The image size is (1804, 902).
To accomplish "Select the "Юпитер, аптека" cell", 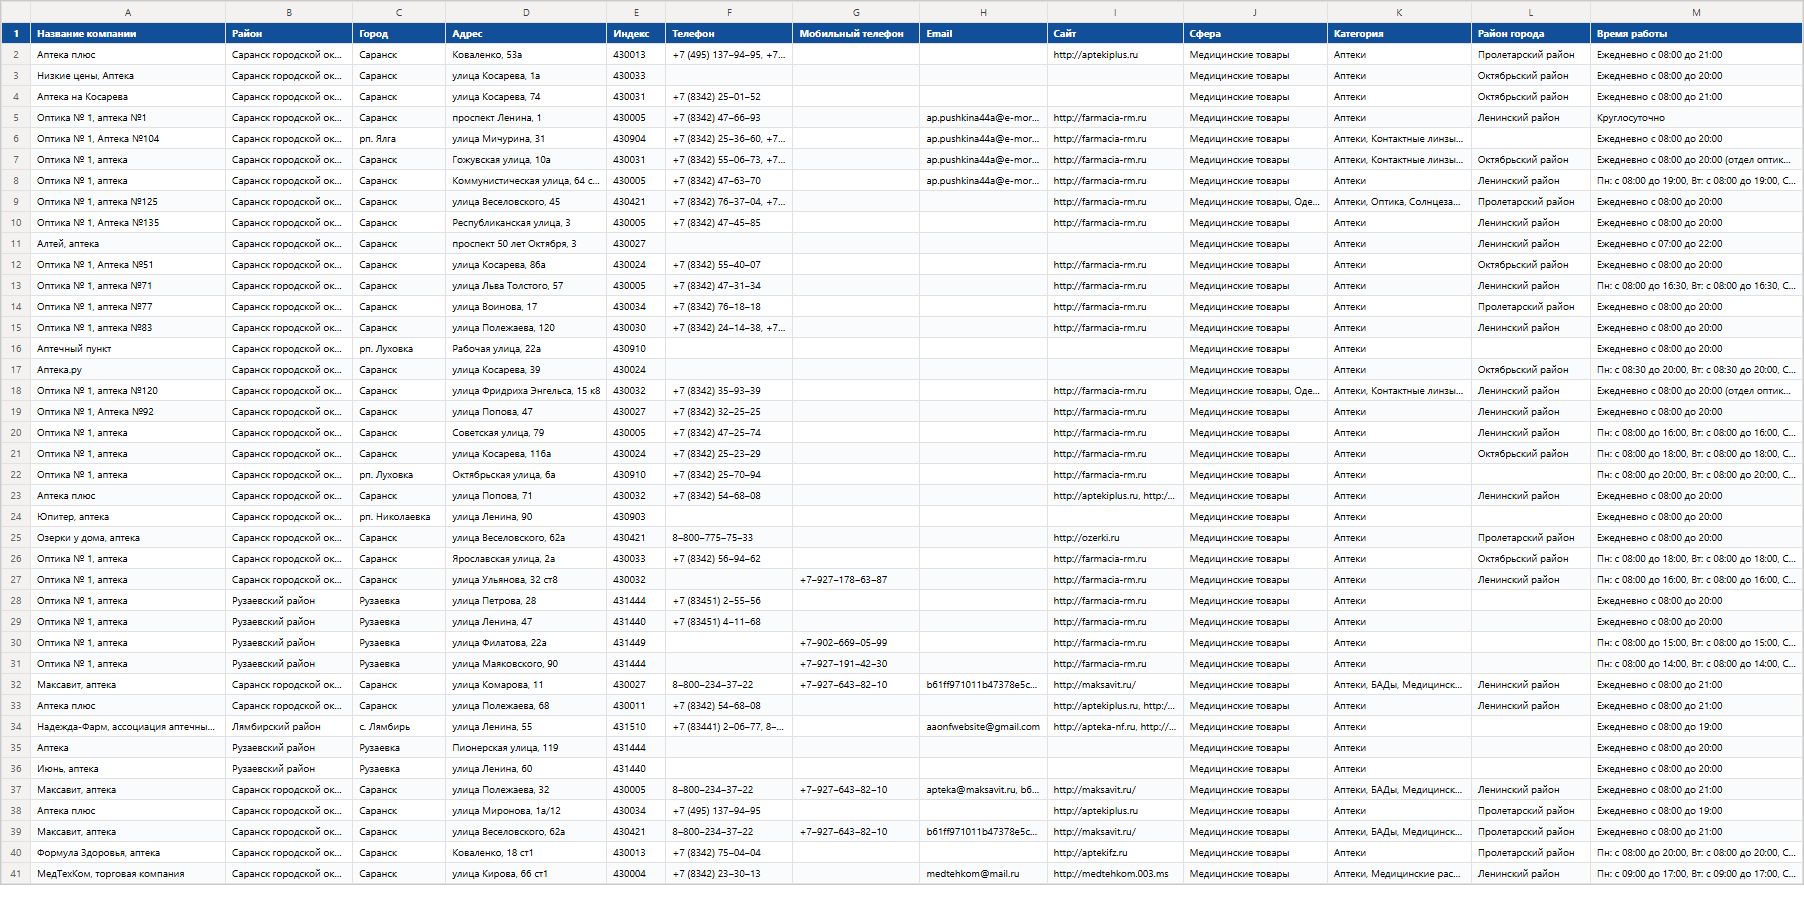I will coord(128,516).
